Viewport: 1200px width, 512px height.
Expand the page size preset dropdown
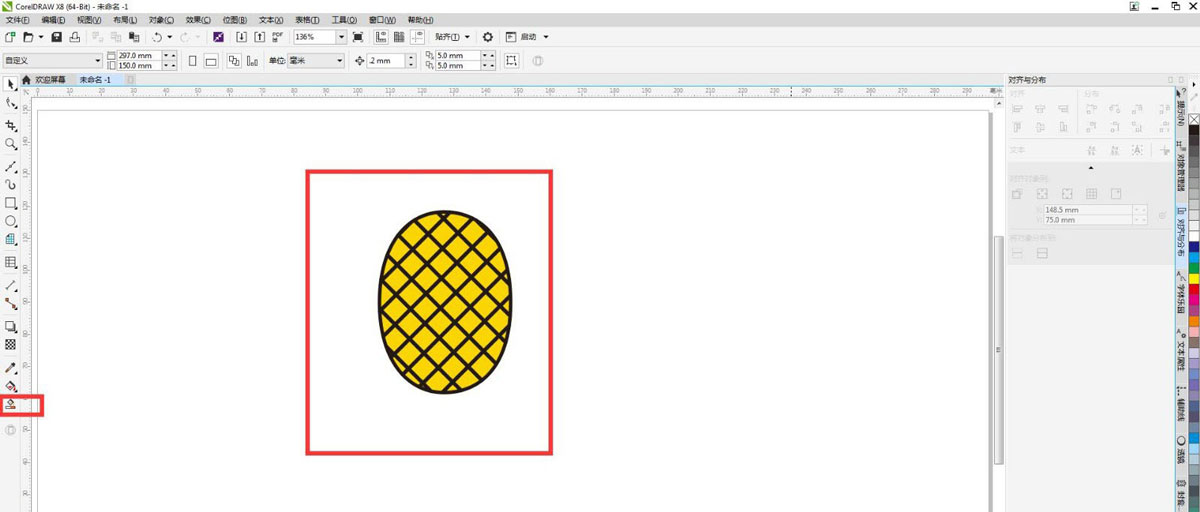pyautogui.click(x=97, y=61)
